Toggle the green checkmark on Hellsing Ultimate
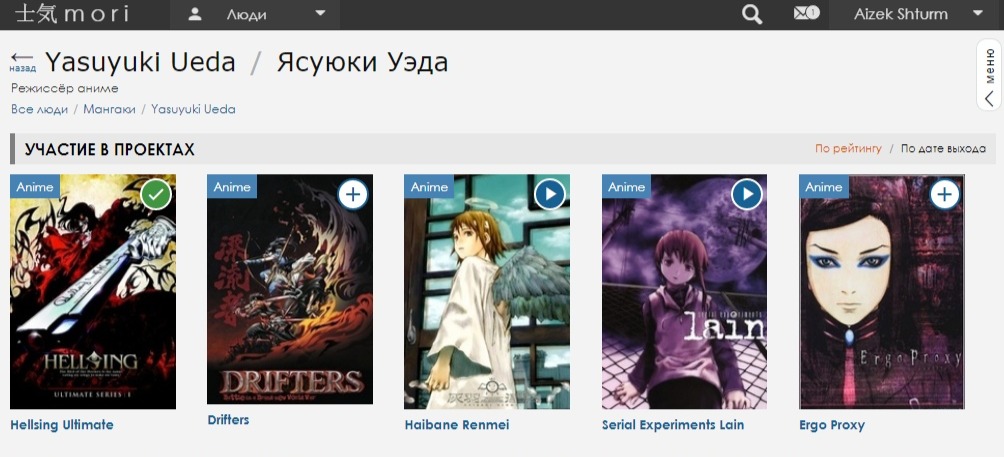This screenshot has height=457, width=1004. (x=156, y=194)
